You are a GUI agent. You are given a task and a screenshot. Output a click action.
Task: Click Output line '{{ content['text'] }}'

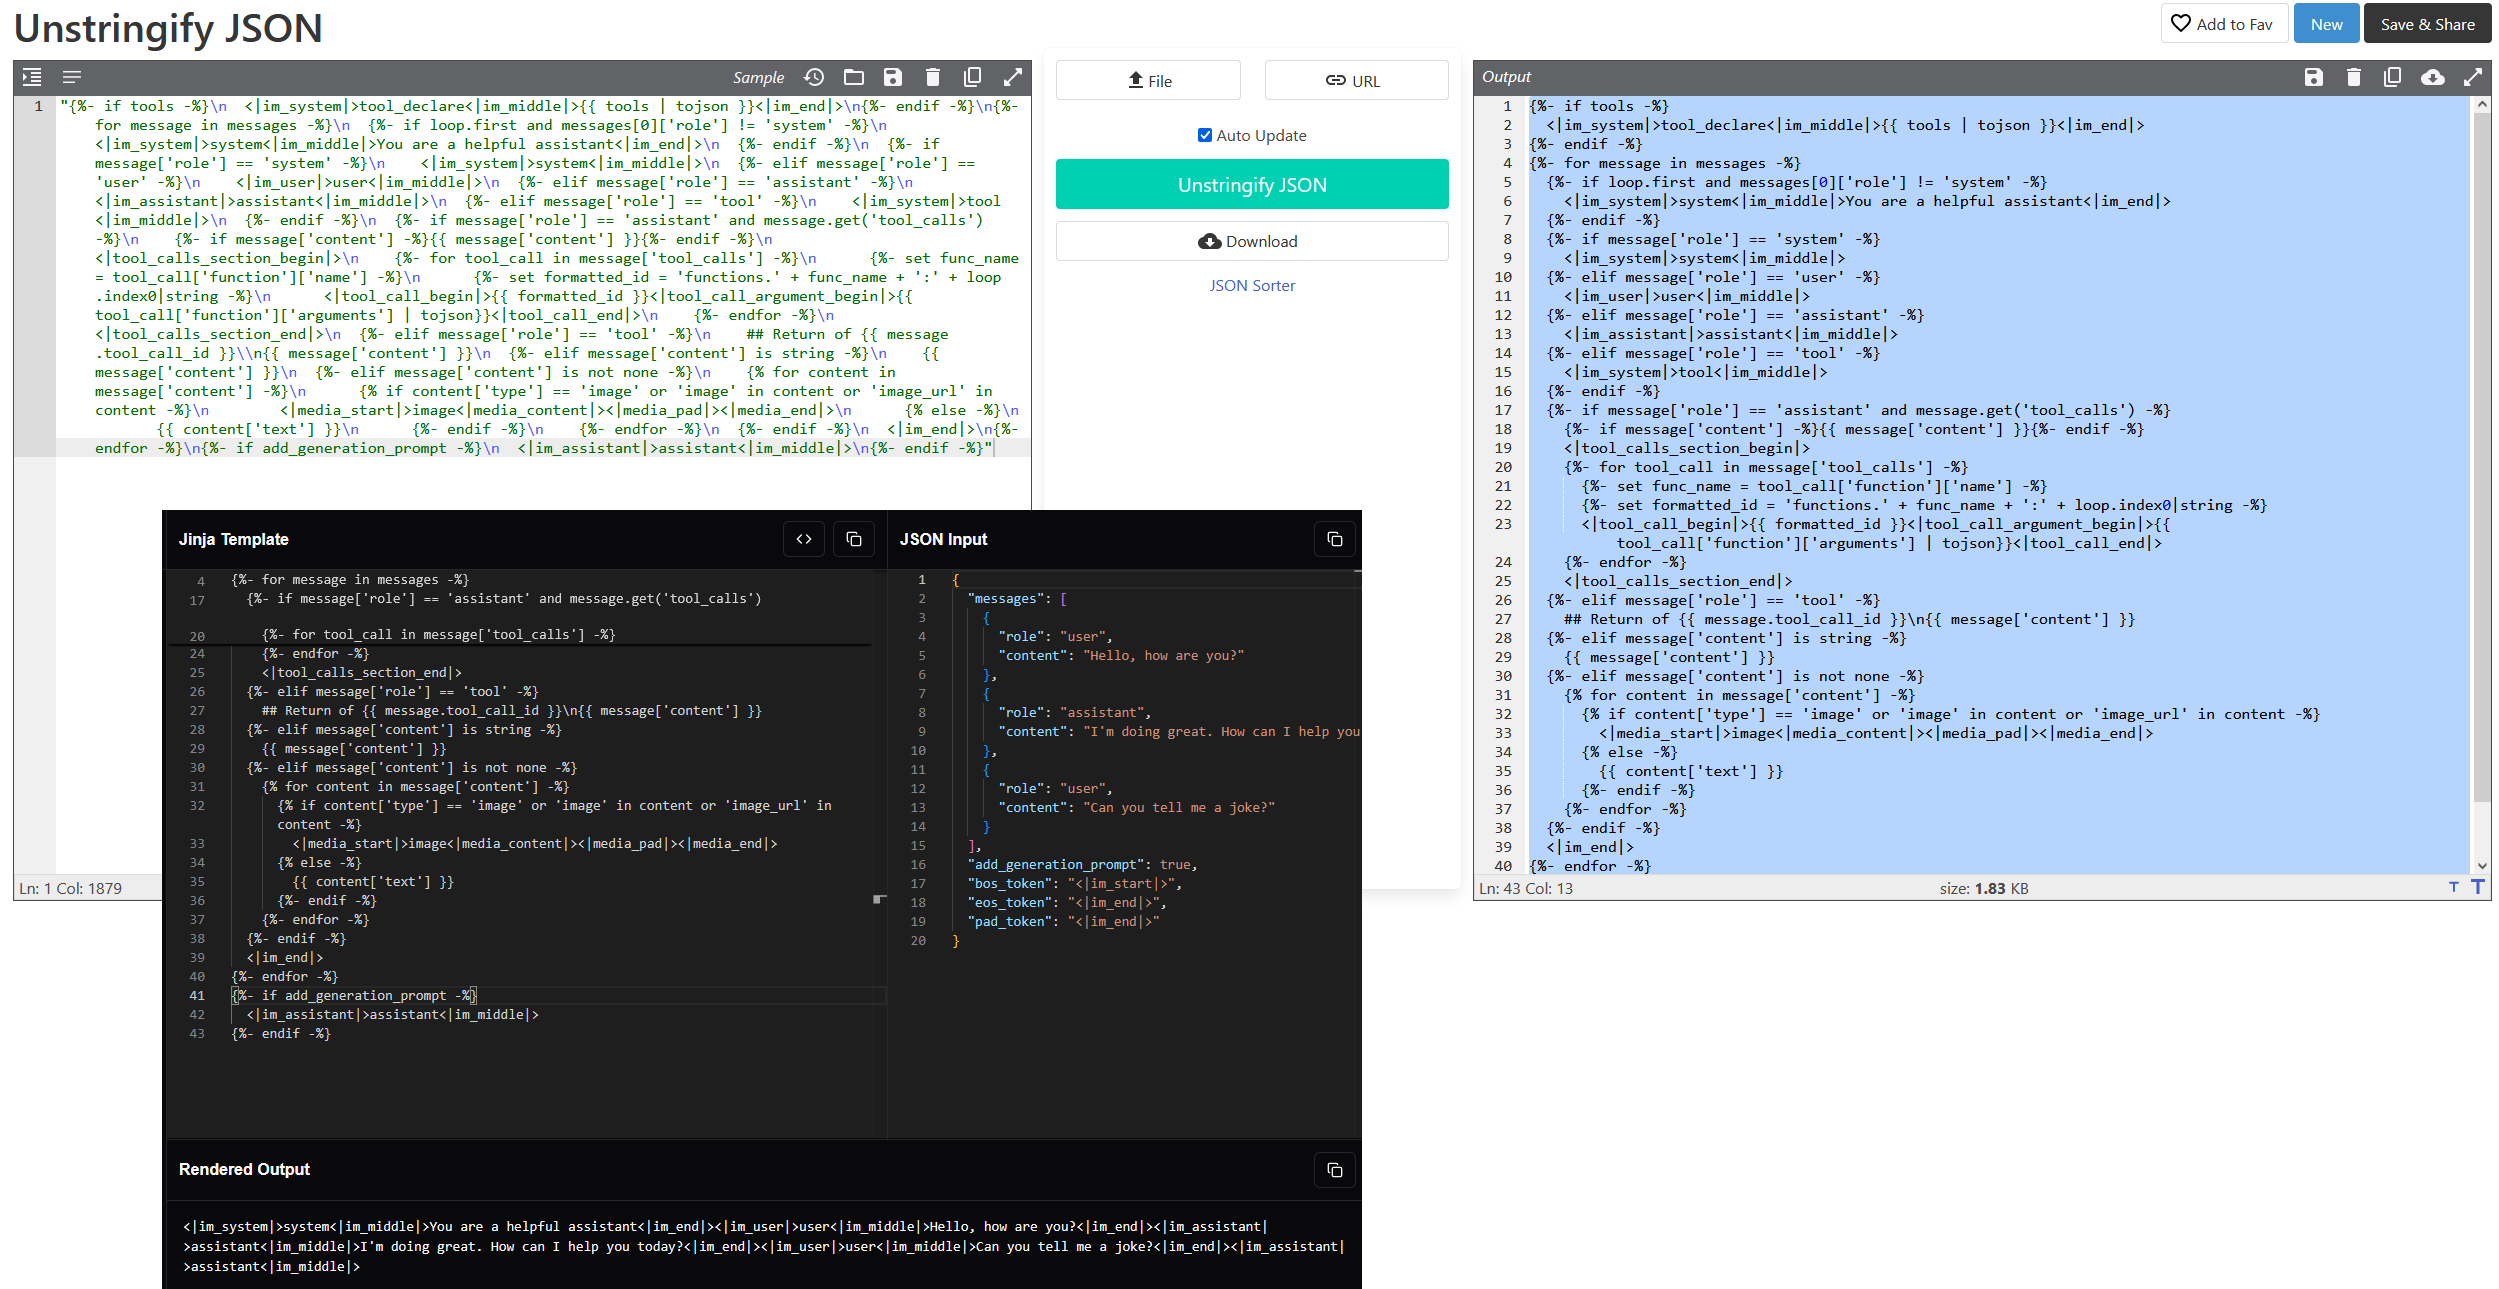[1690, 771]
